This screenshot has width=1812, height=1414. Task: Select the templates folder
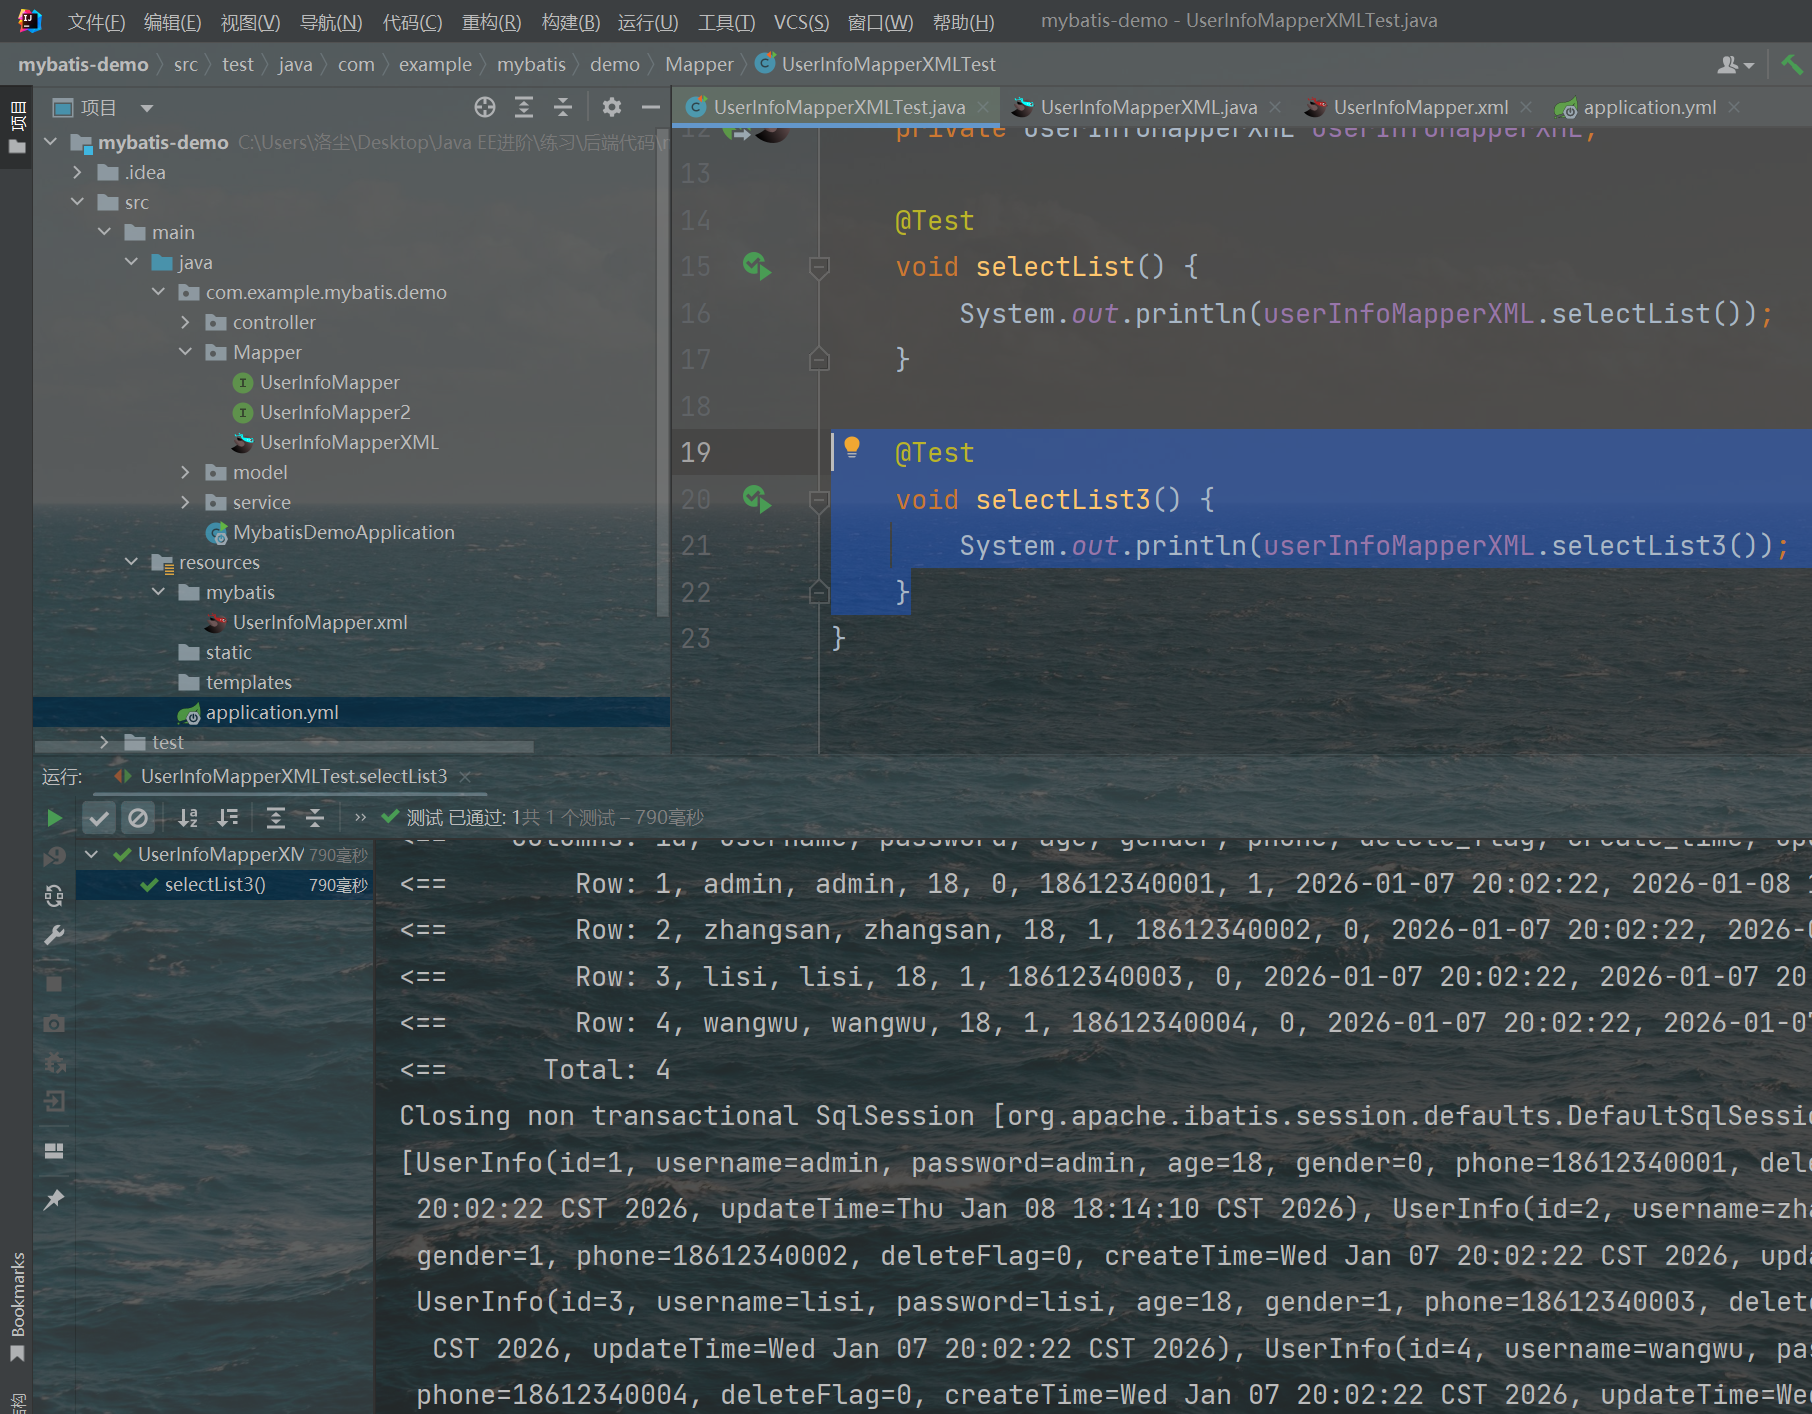coord(248,682)
